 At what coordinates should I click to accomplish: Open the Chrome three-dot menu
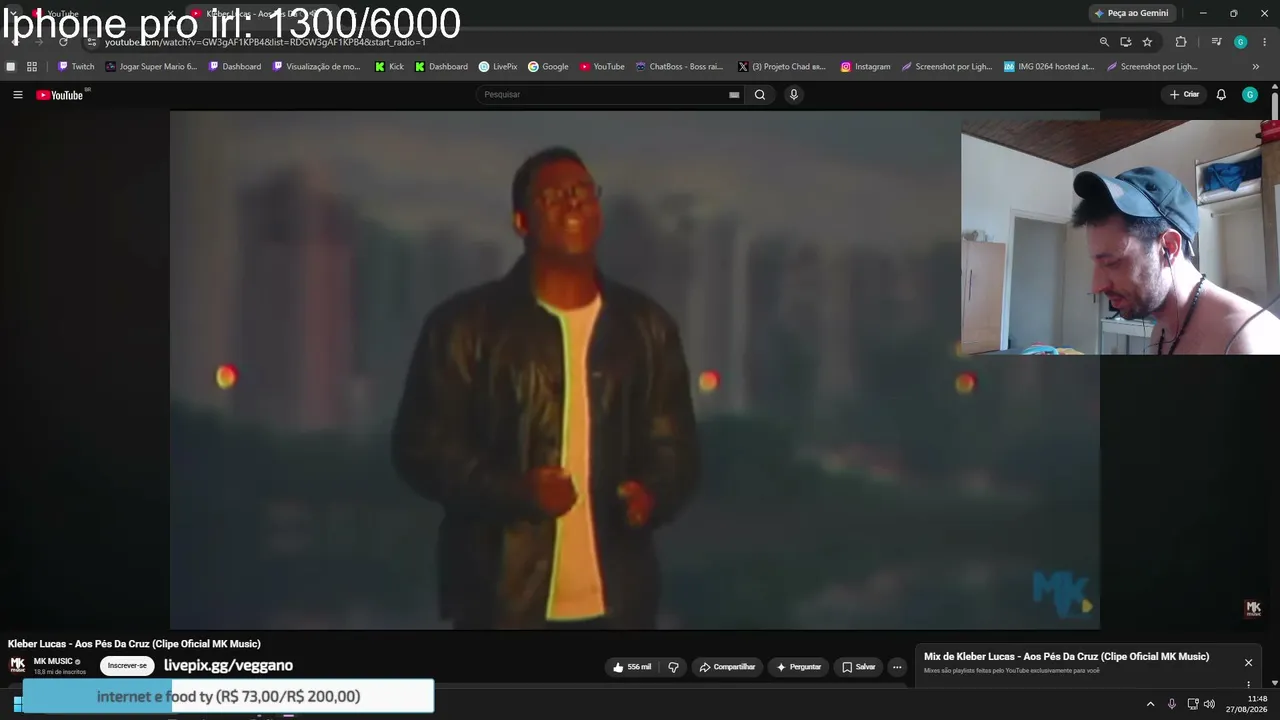tap(1265, 42)
